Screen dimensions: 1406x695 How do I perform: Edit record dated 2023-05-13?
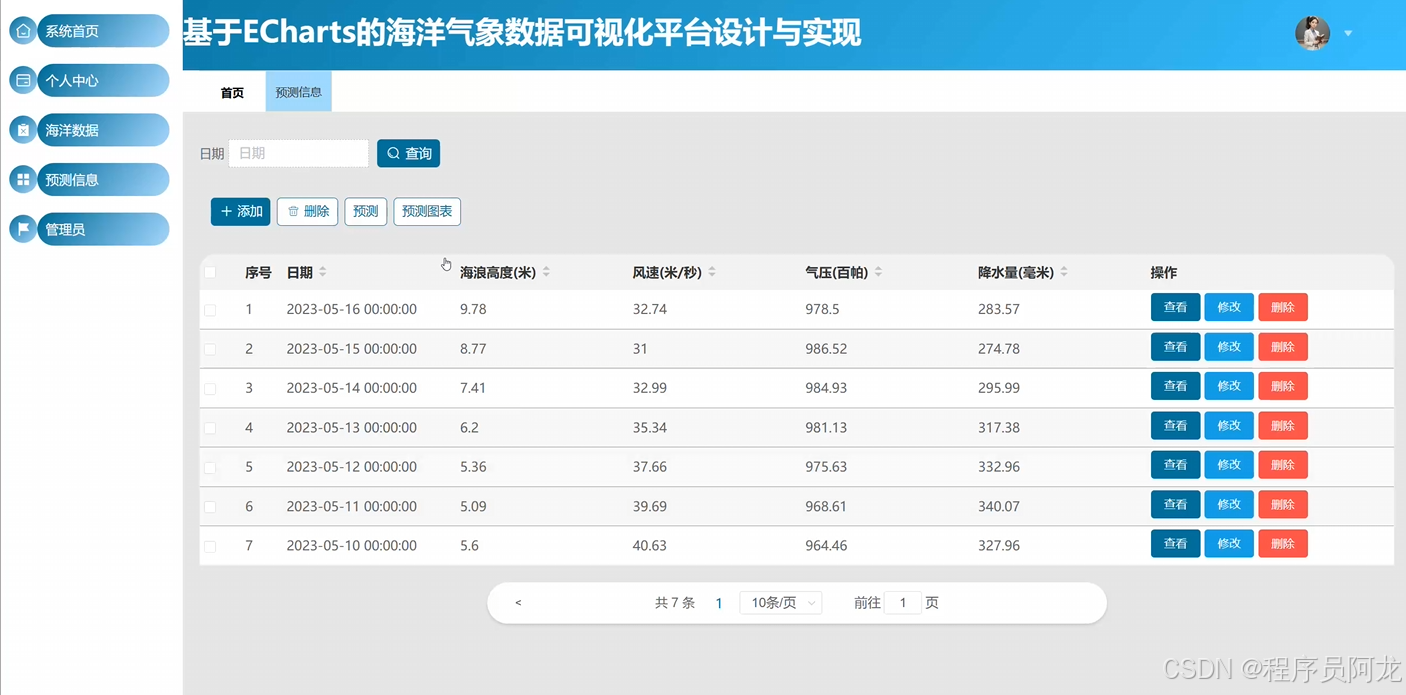(x=1229, y=426)
